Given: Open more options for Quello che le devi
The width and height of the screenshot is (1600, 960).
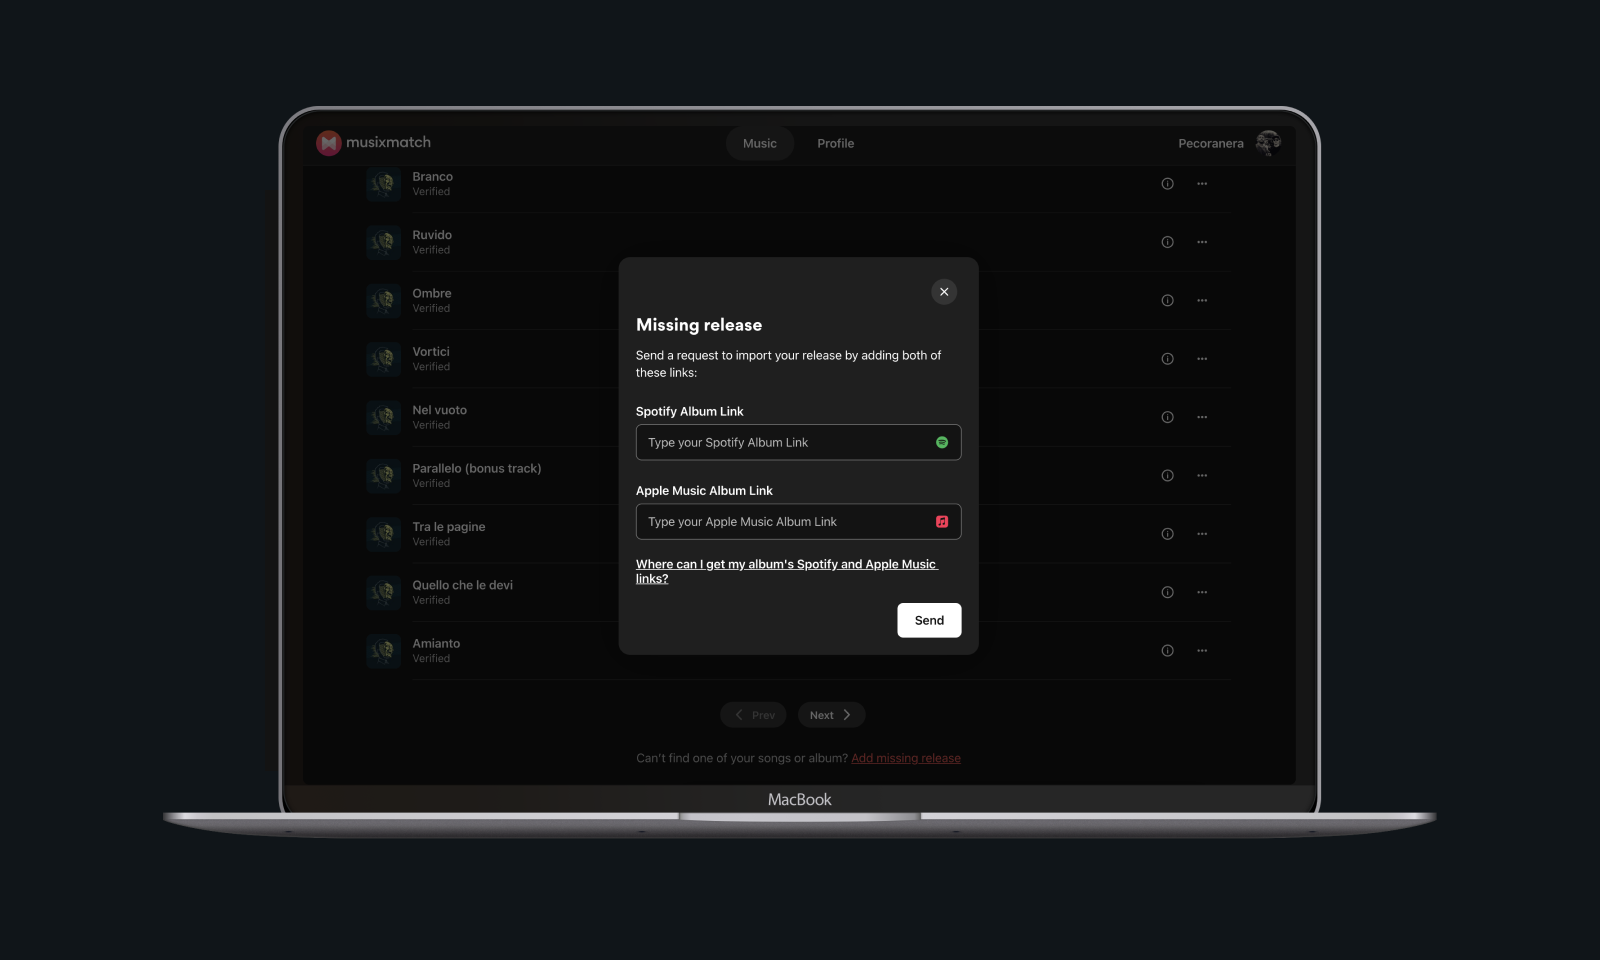Looking at the screenshot, I should click(1202, 592).
